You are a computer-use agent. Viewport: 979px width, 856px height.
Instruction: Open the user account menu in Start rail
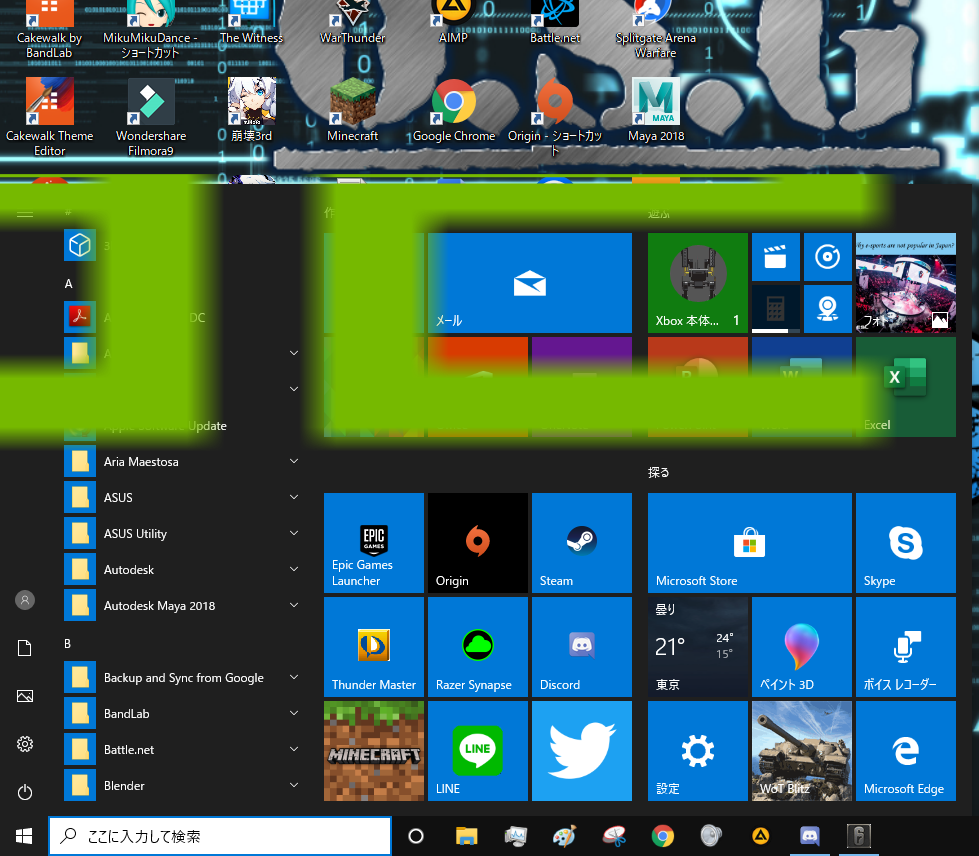click(25, 600)
